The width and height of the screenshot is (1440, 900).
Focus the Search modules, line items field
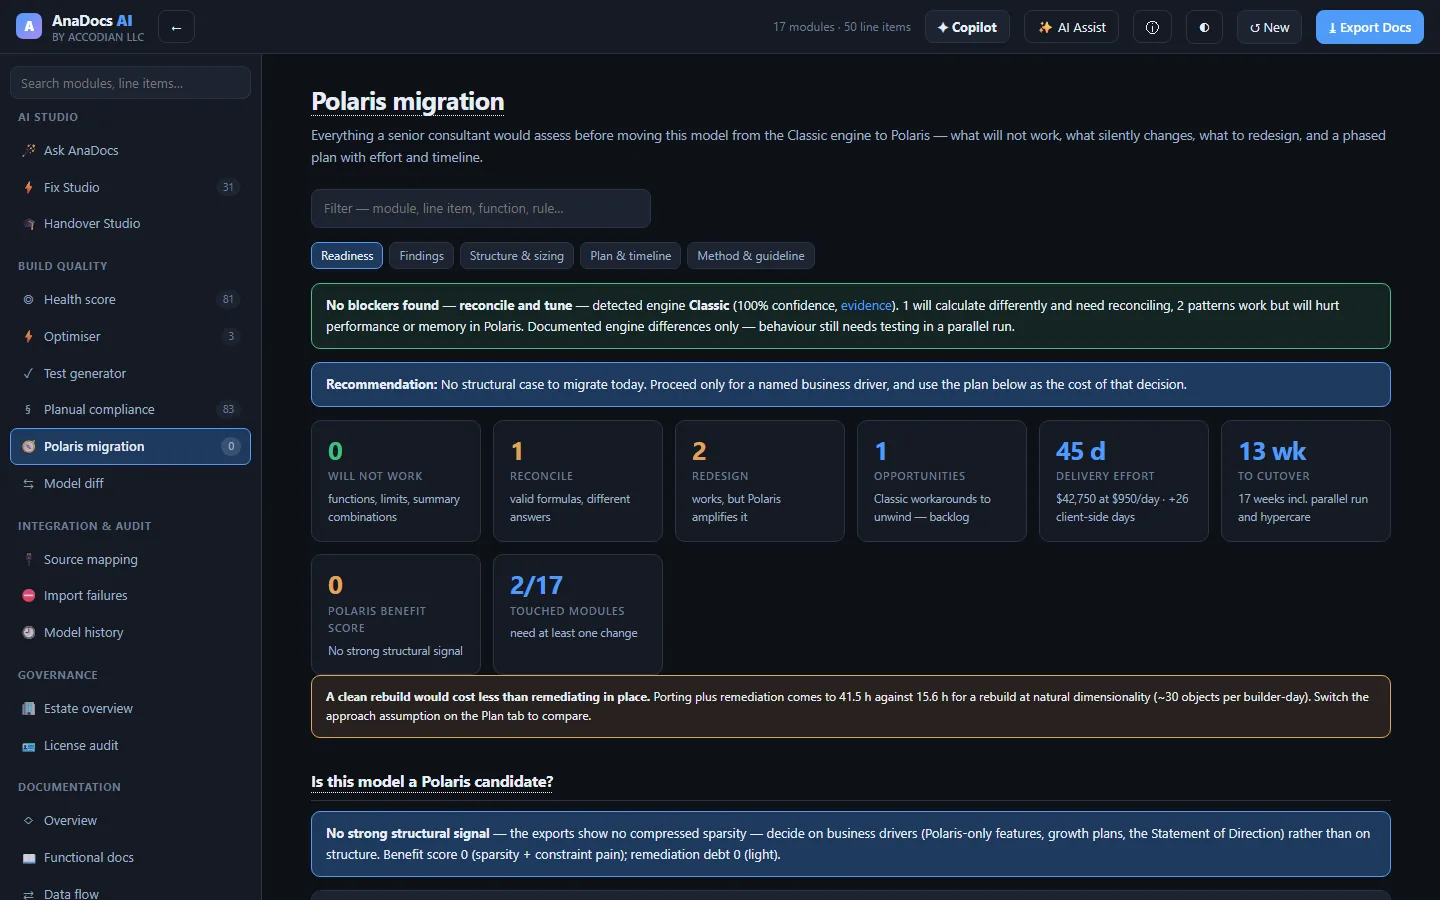pos(130,83)
